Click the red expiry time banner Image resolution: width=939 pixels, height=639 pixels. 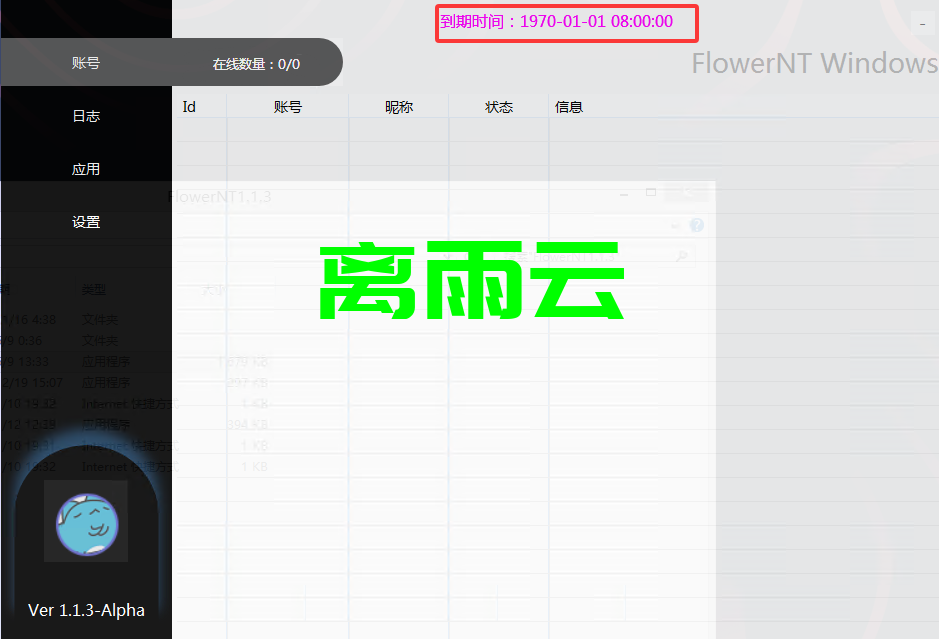point(566,22)
